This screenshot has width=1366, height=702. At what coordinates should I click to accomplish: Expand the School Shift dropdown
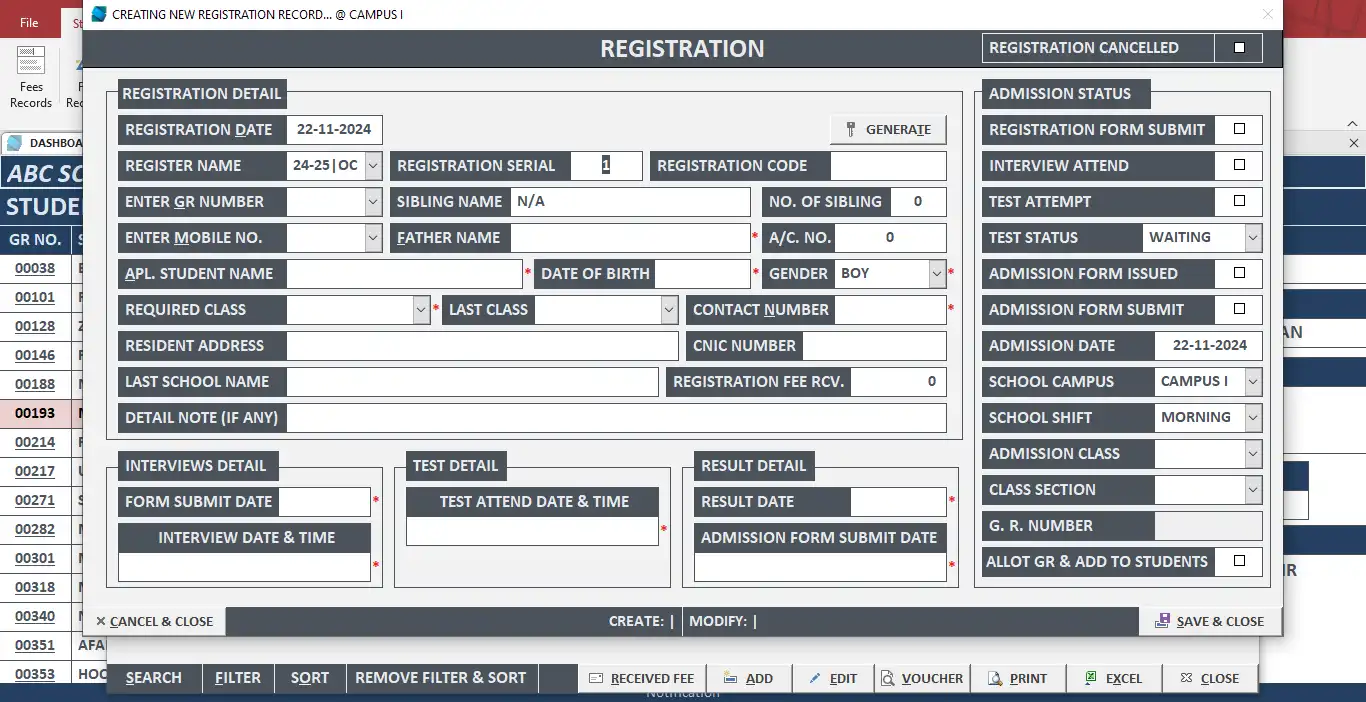[x=1251, y=417]
